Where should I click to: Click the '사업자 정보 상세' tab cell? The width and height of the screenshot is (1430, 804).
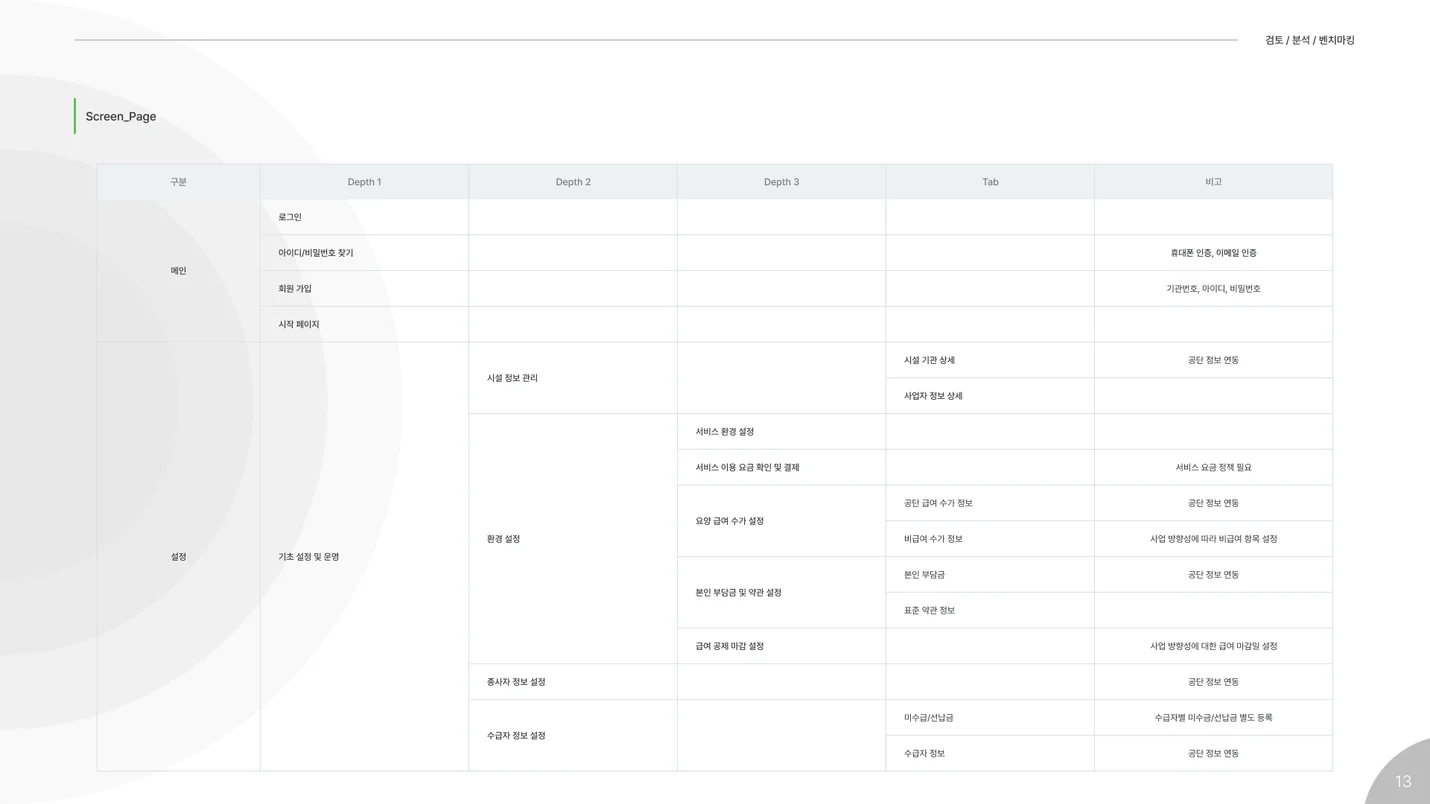pyautogui.click(x=990, y=396)
